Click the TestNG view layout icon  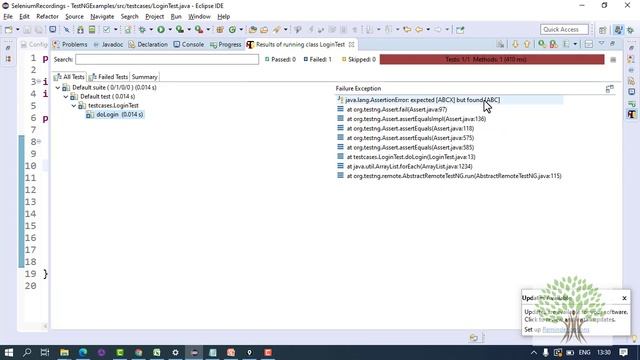pos(589,44)
